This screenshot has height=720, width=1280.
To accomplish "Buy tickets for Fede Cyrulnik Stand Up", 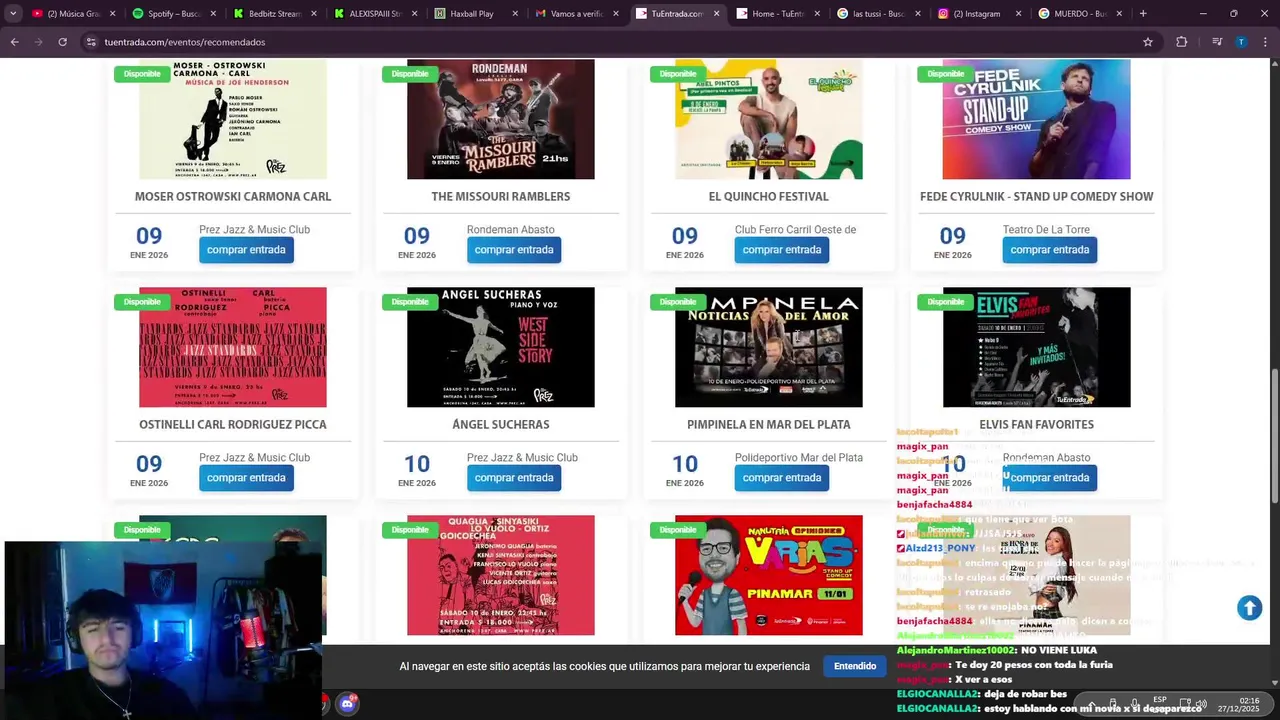I will tap(1050, 250).
